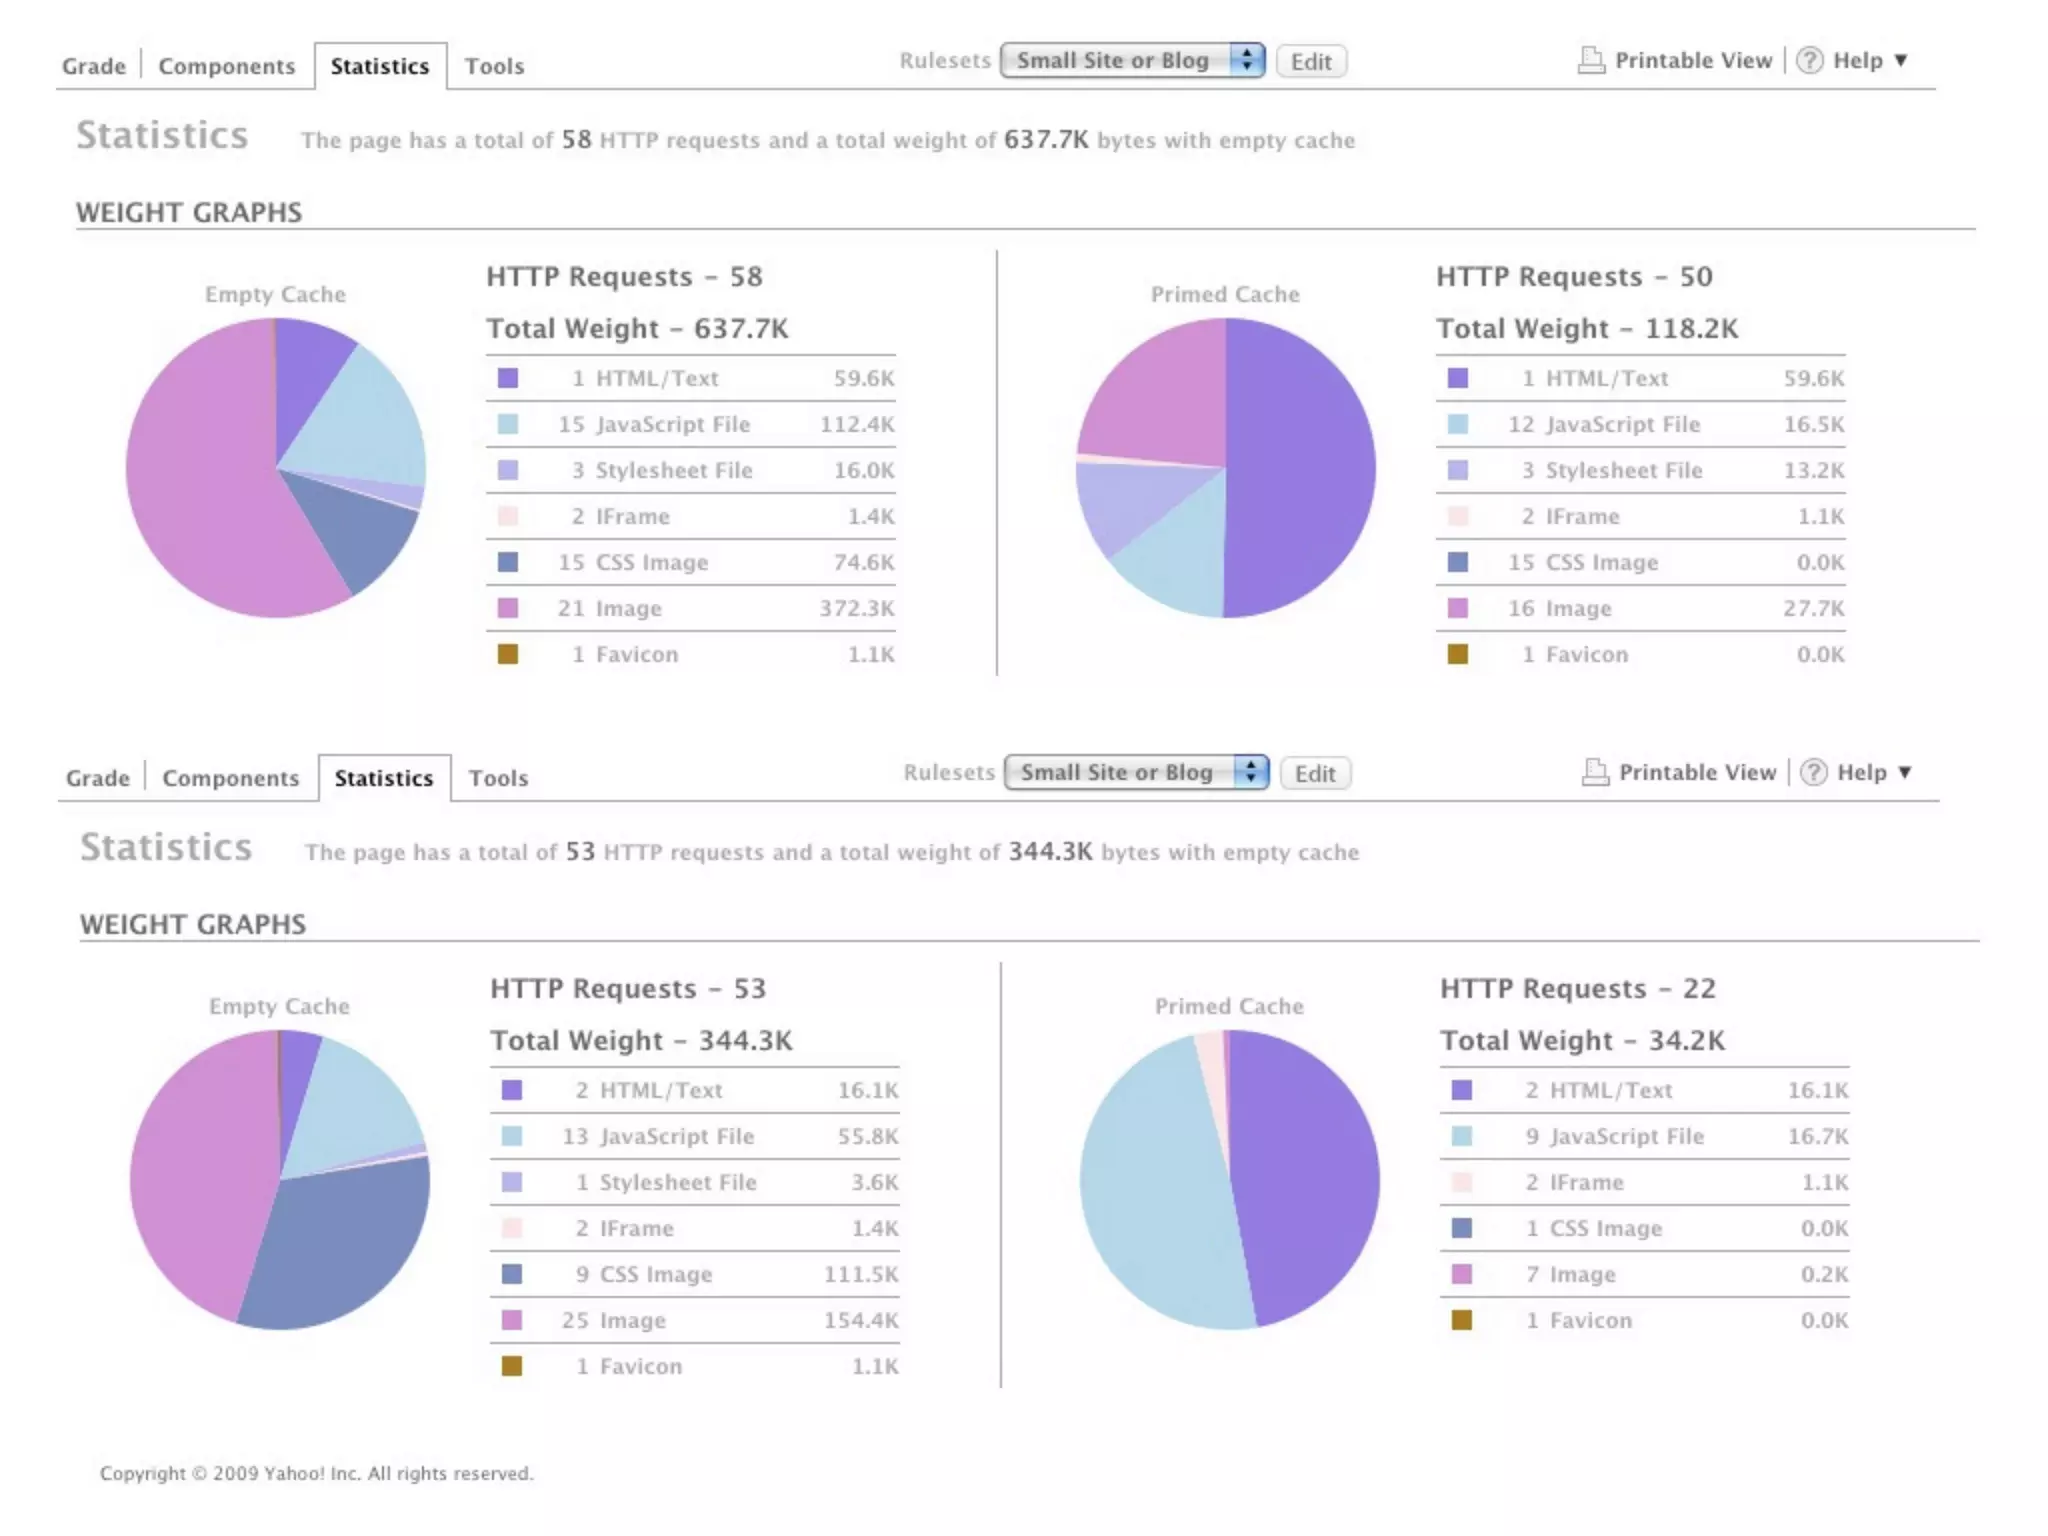The height and width of the screenshot is (1536, 2048).
Task: Switch to the top Grade tab
Action: [94, 67]
